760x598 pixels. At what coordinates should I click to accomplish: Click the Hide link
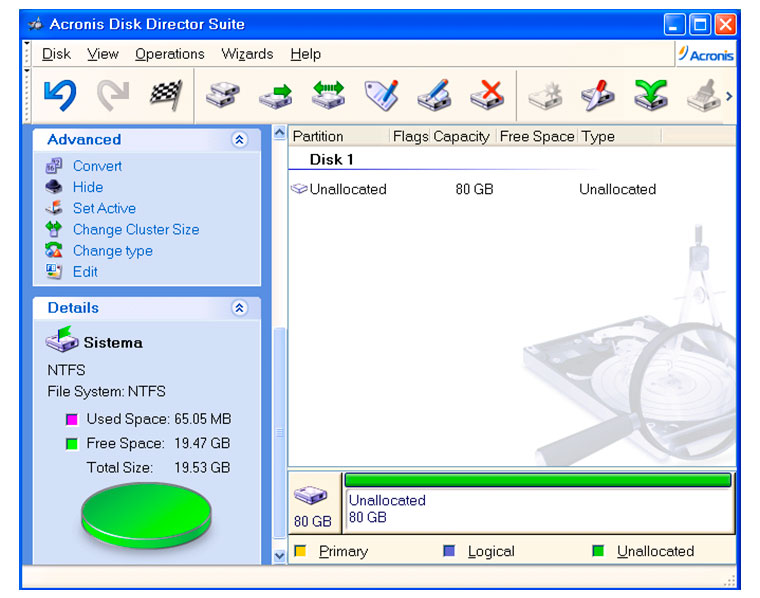click(x=88, y=187)
